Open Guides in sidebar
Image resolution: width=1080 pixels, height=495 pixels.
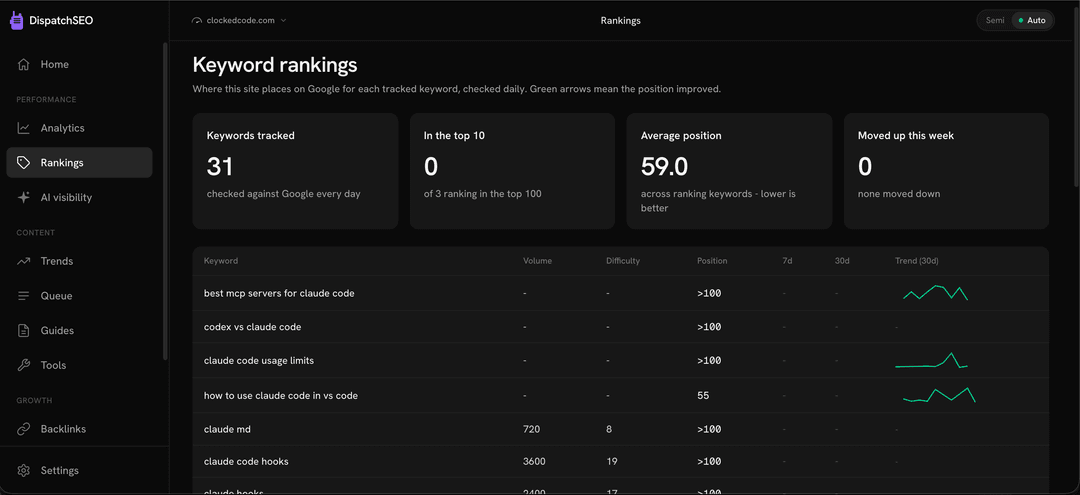[x=57, y=330]
